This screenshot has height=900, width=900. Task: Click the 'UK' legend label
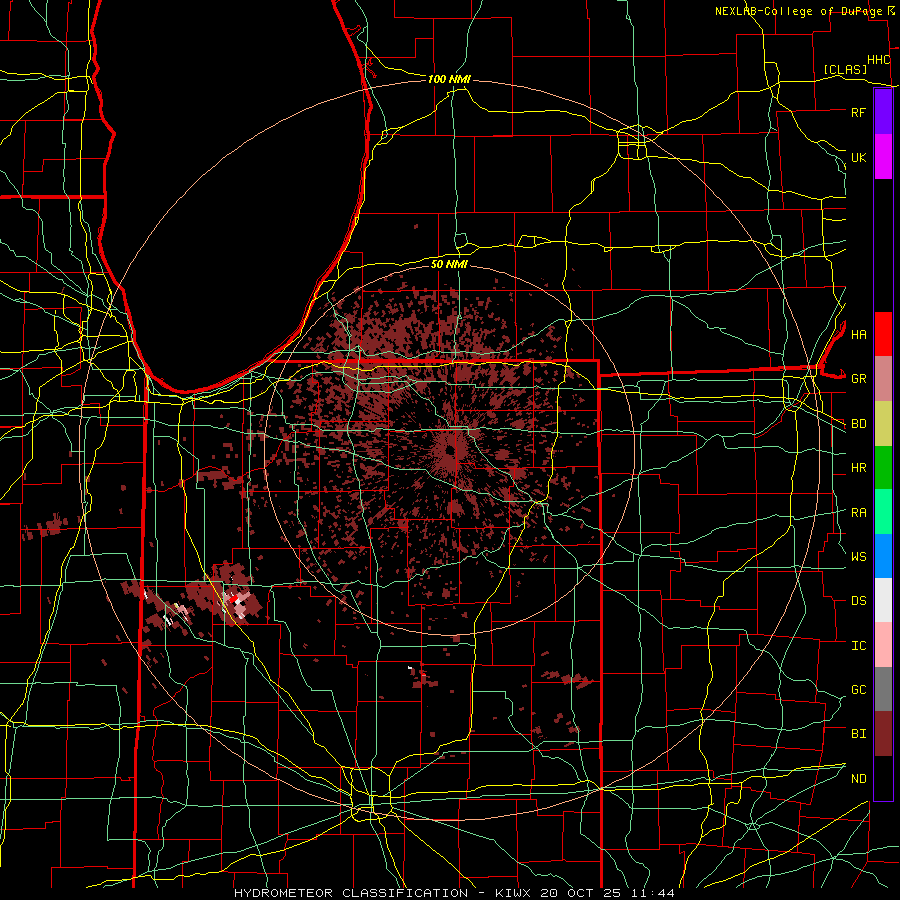coord(858,157)
